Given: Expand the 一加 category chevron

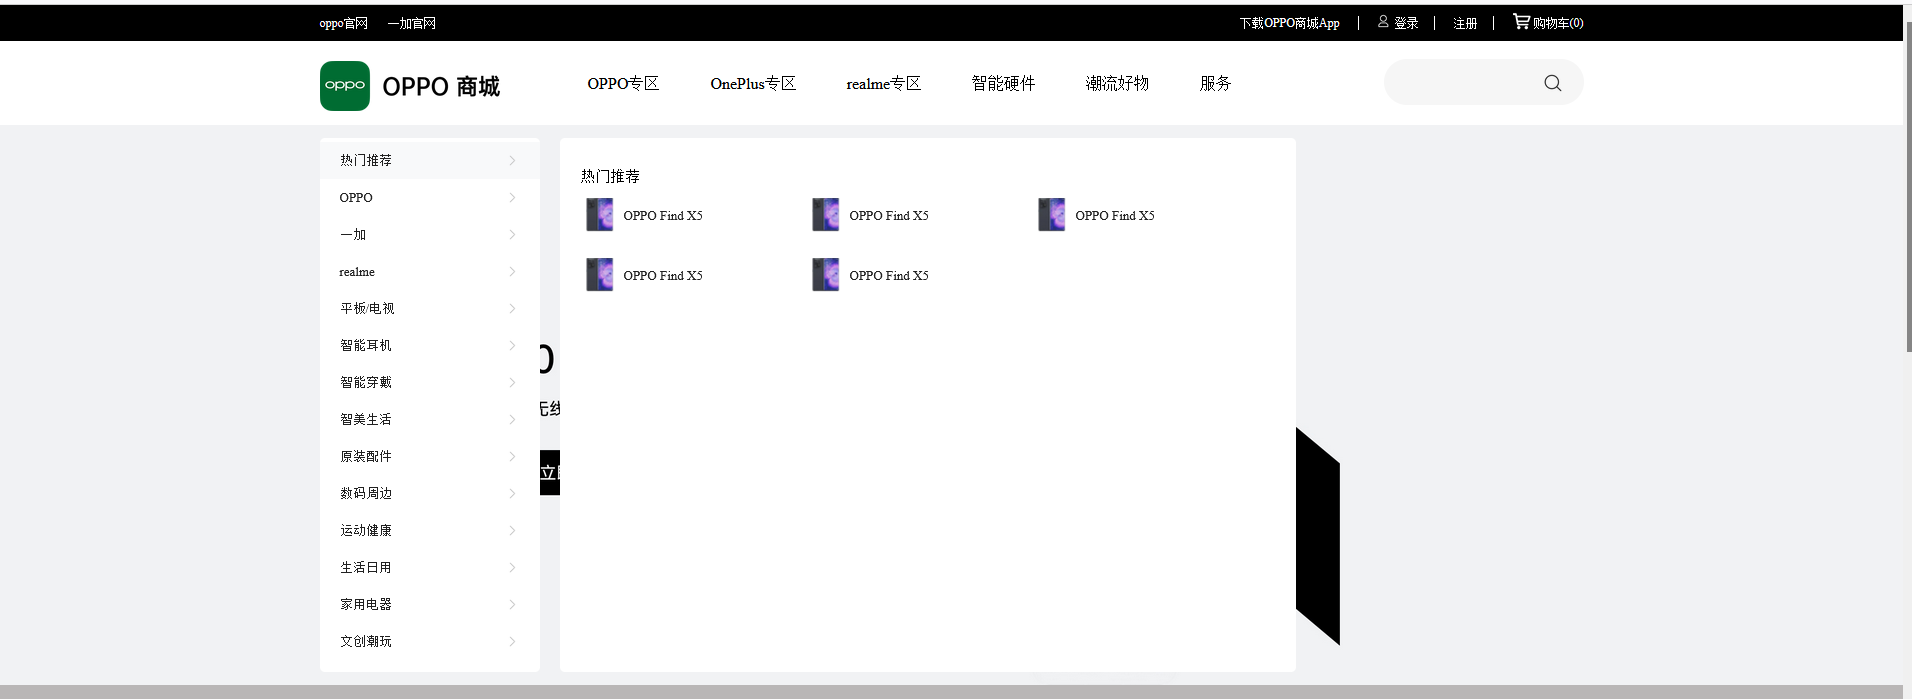Looking at the screenshot, I should click(x=512, y=234).
